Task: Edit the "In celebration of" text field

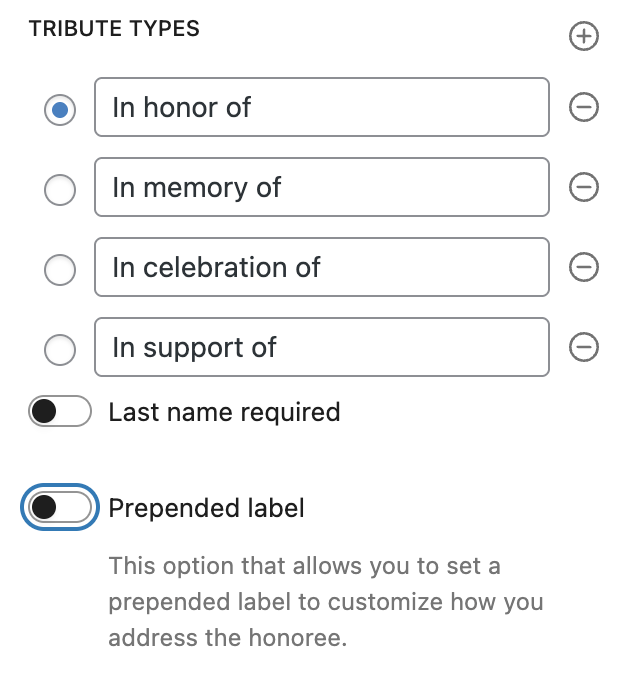Action: 321,267
